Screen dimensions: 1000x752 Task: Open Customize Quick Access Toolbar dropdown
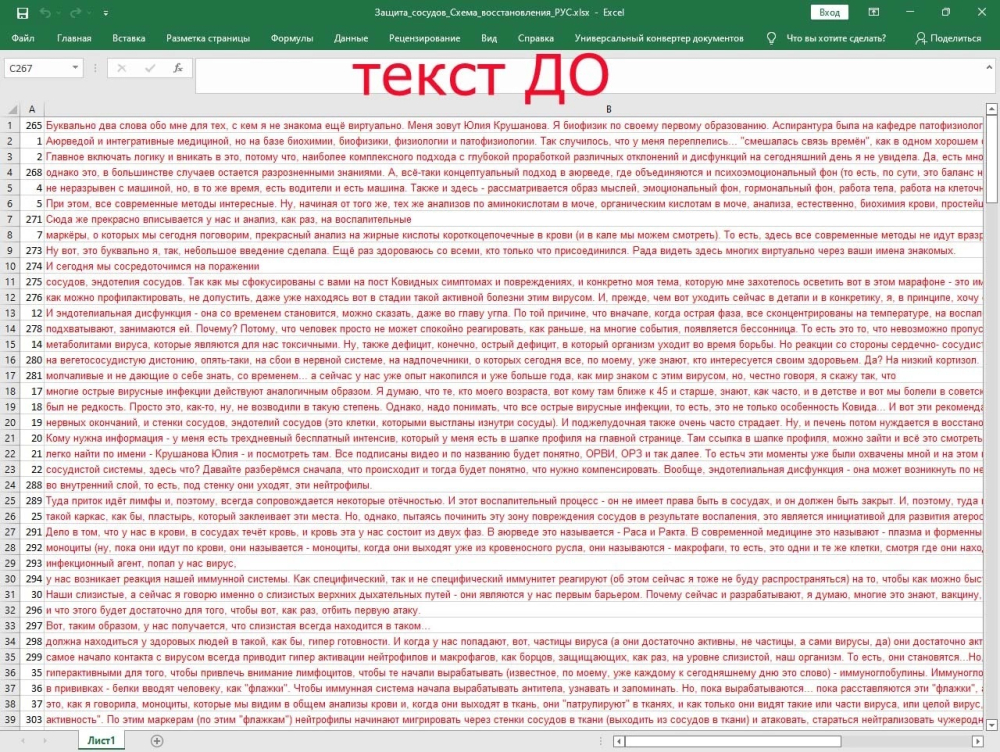click(103, 13)
